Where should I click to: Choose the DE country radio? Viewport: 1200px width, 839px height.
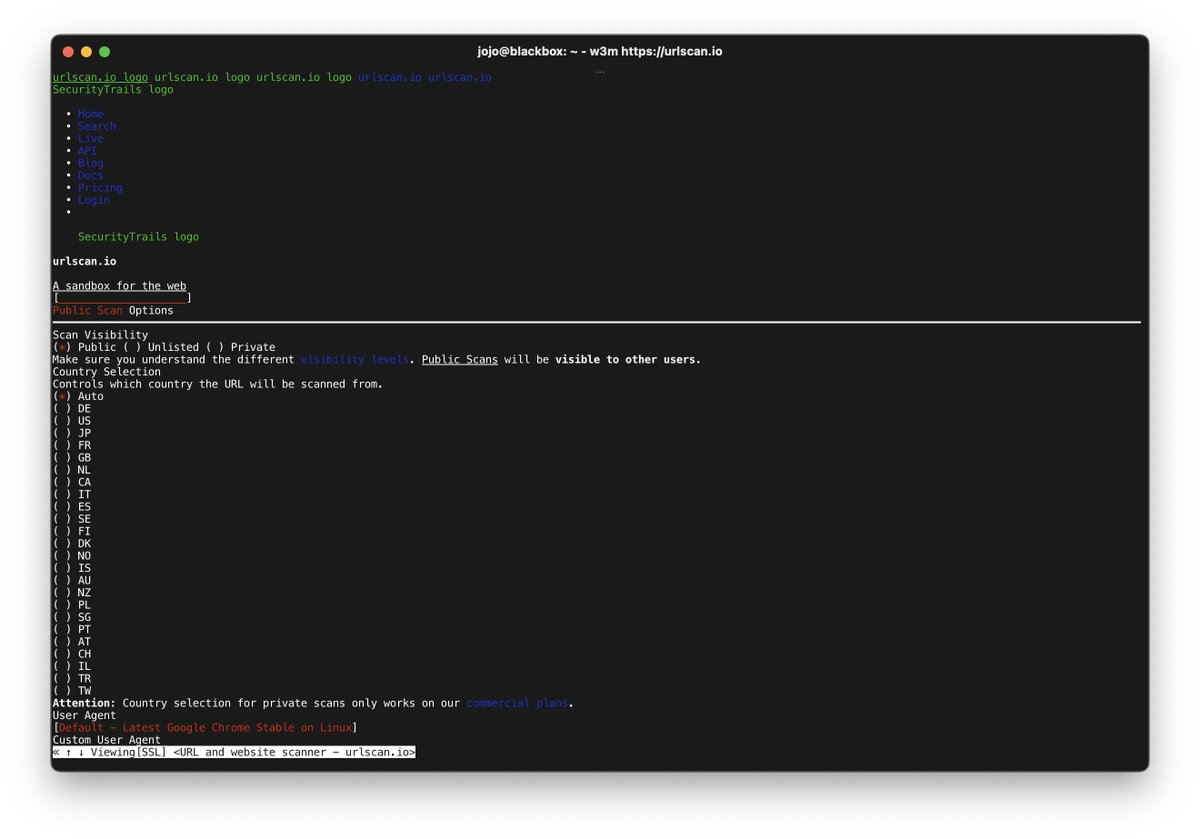62,408
